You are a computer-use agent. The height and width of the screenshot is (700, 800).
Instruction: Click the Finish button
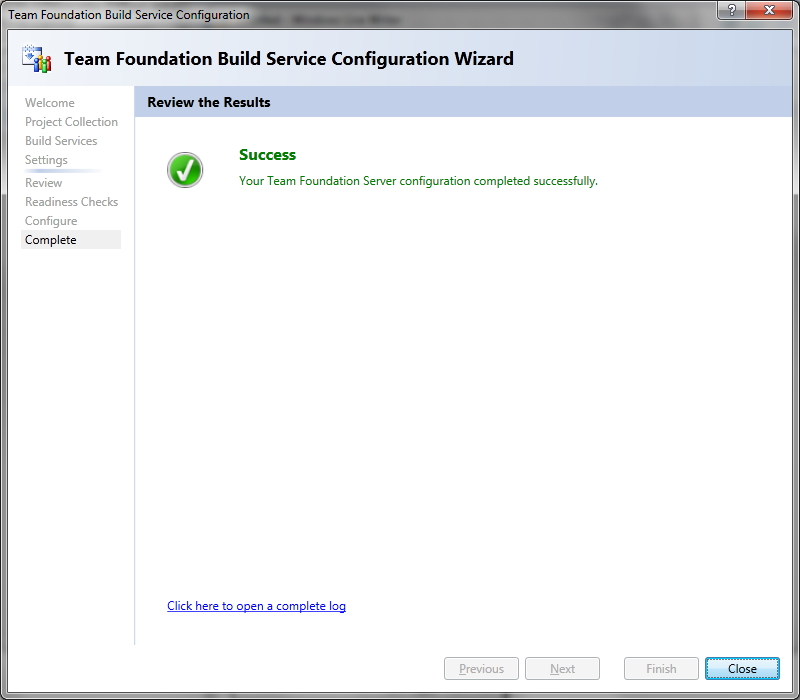[x=661, y=668]
